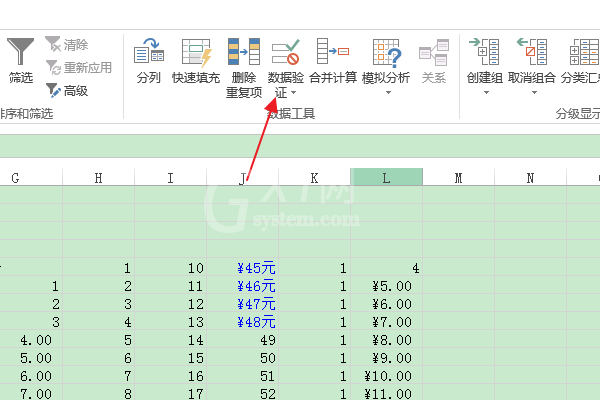Select column G cell showing 4.00
This screenshot has height=400, width=600.
click(31, 340)
